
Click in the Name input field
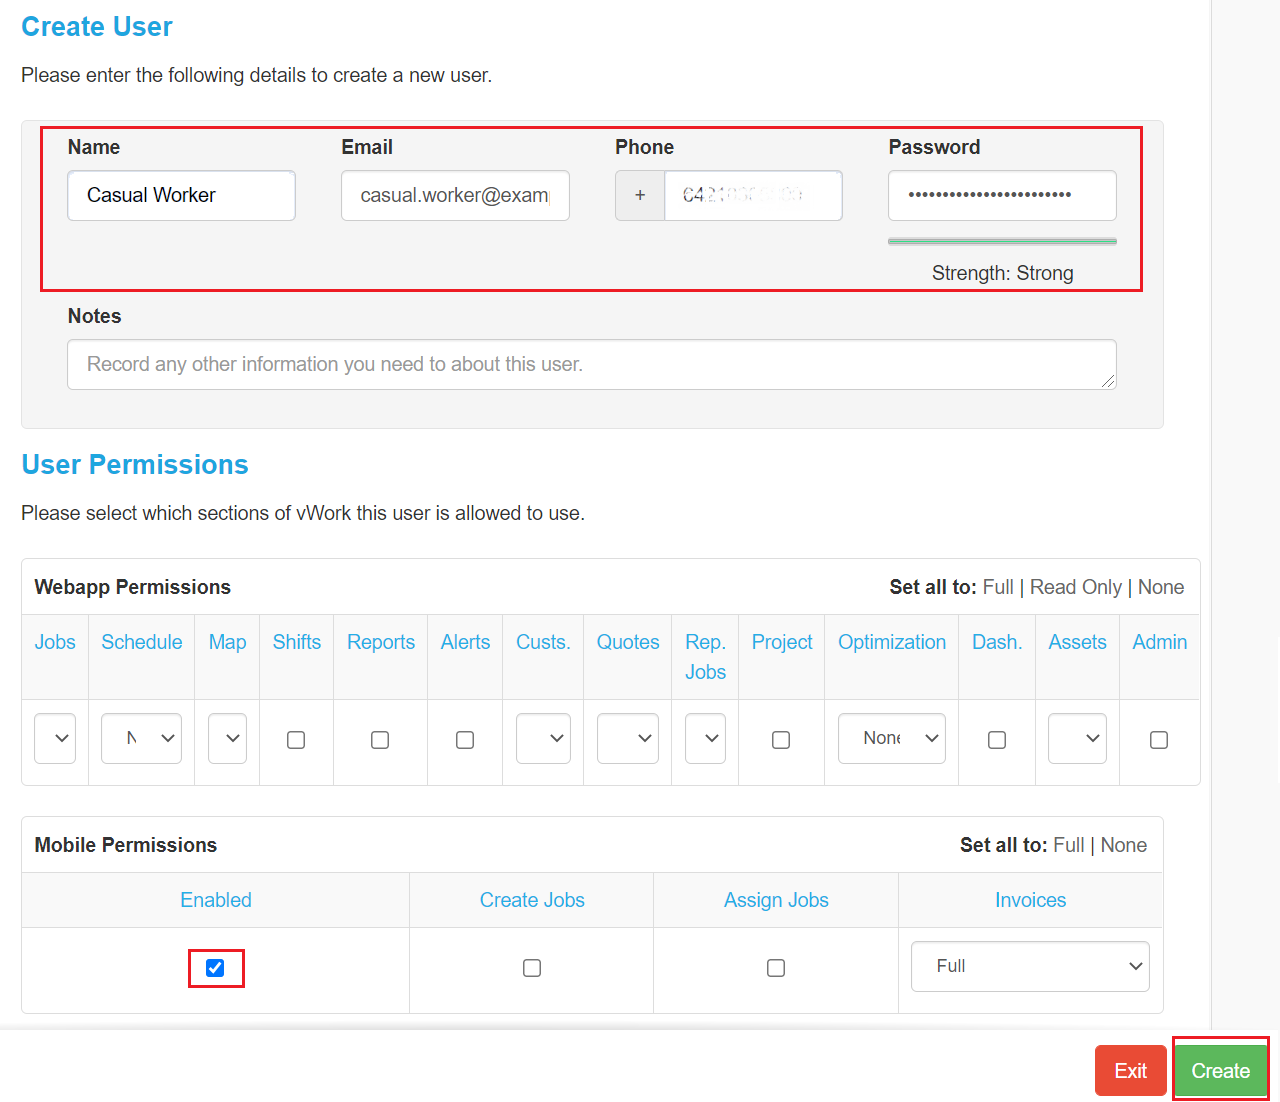[x=181, y=195]
